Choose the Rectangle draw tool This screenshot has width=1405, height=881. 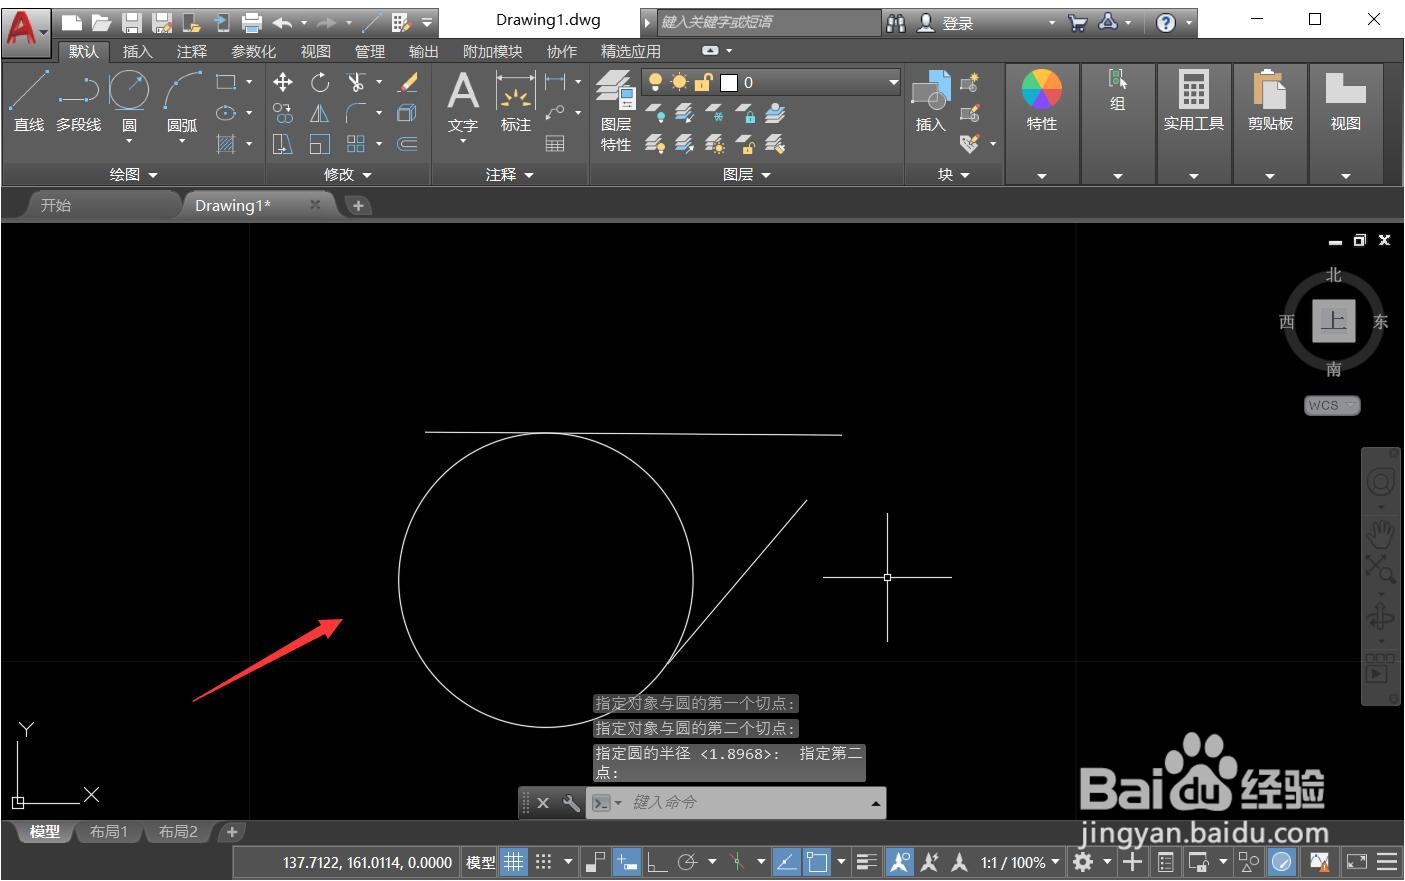(226, 82)
